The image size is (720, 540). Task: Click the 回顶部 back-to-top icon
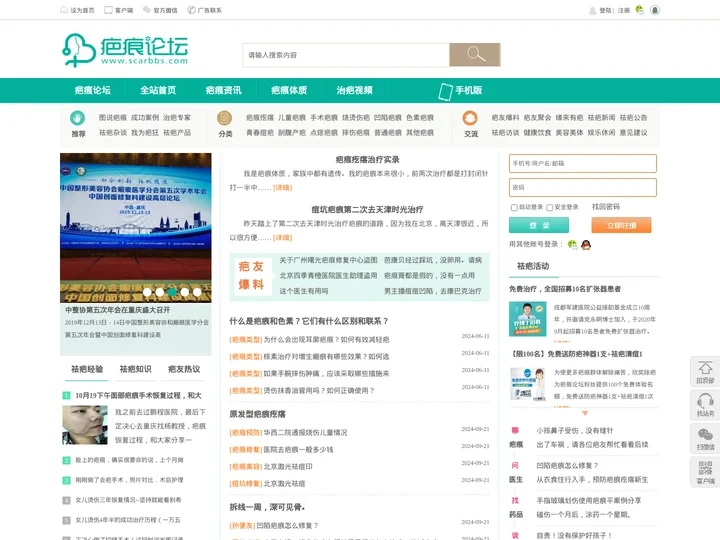pyautogui.click(x=705, y=367)
